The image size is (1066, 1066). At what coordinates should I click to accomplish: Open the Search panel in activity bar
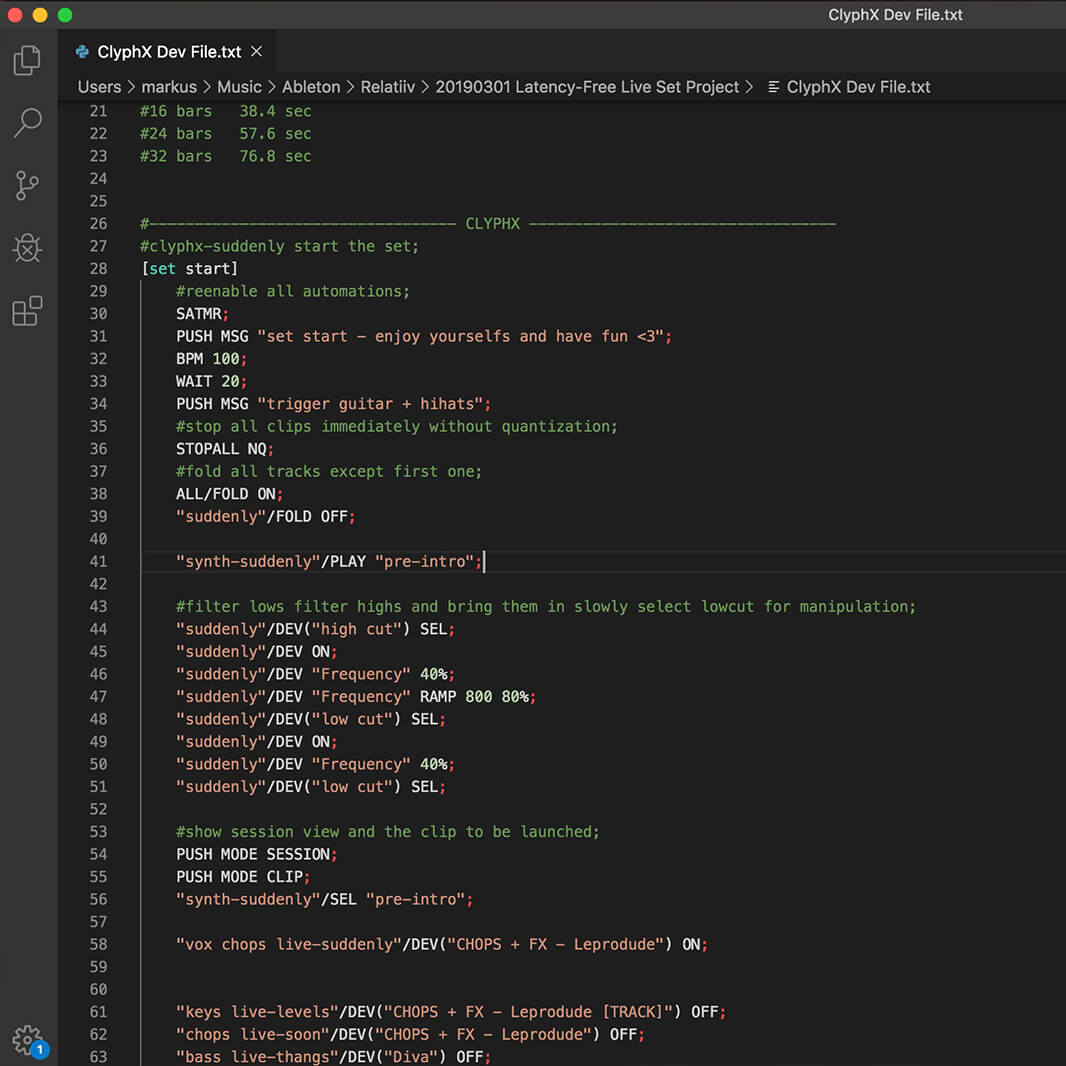click(27, 123)
